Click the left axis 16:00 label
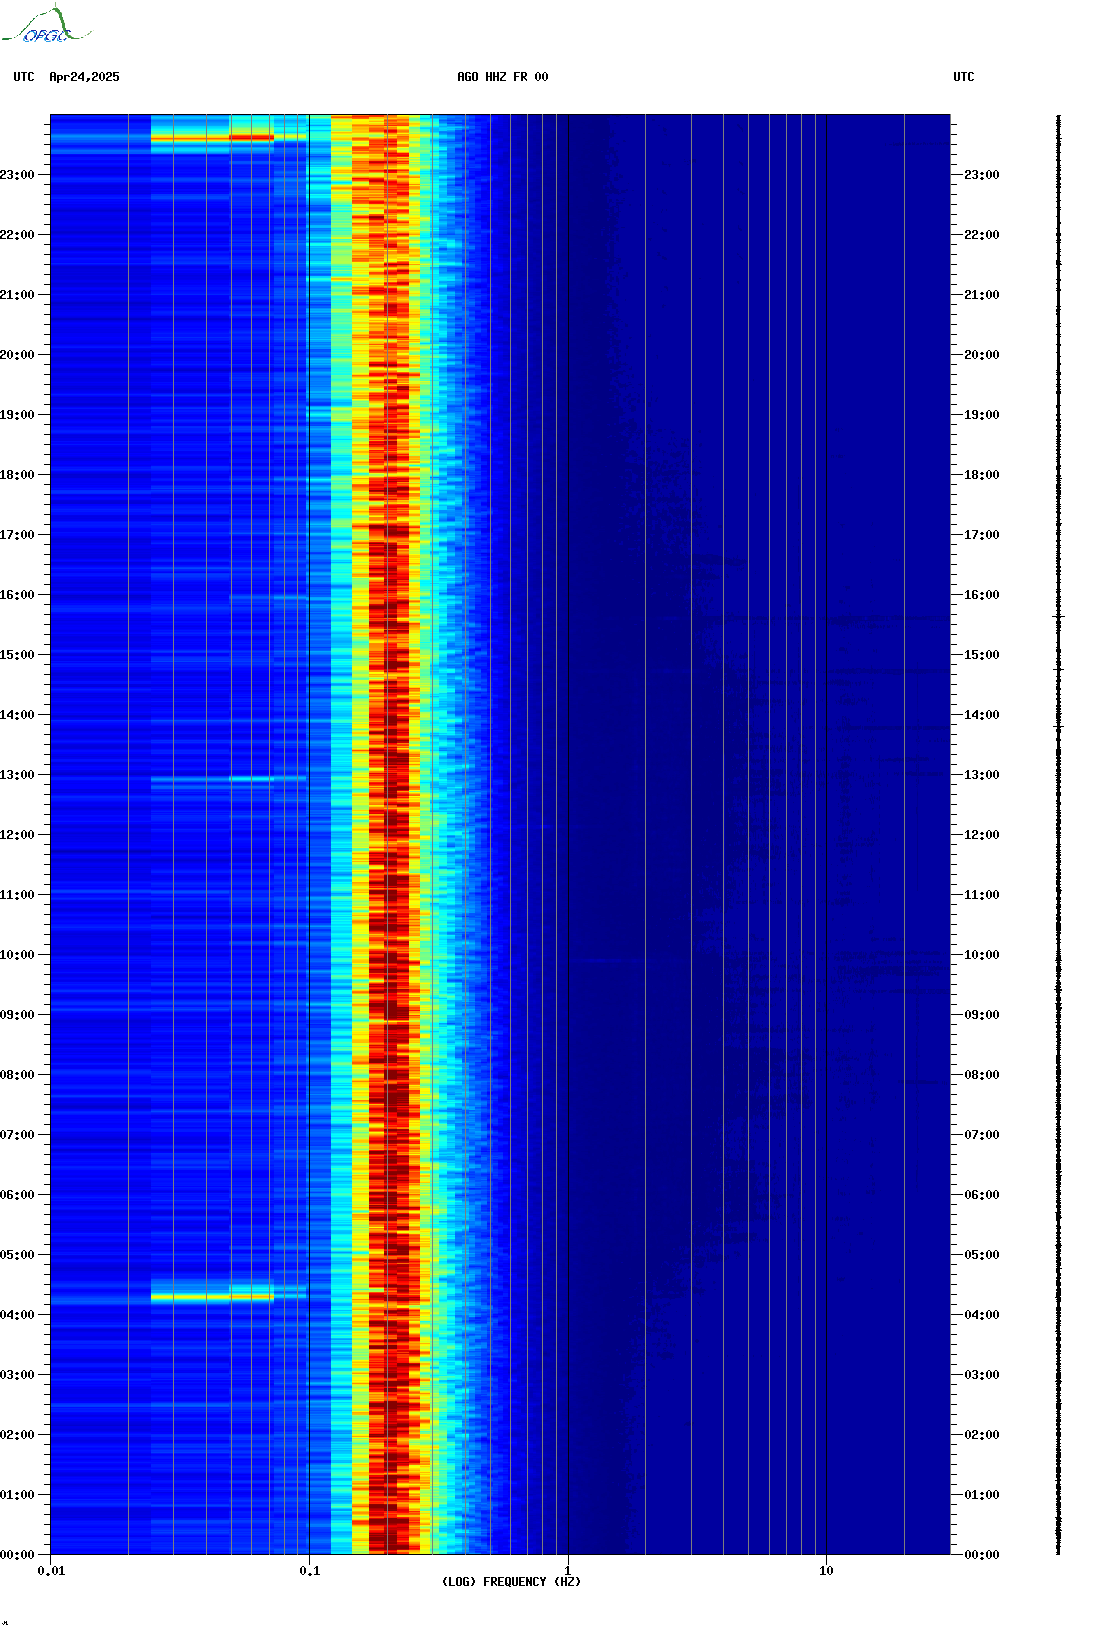This screenshot has height=1634, width=1102. pyautogui.click(x=17, y=595)
